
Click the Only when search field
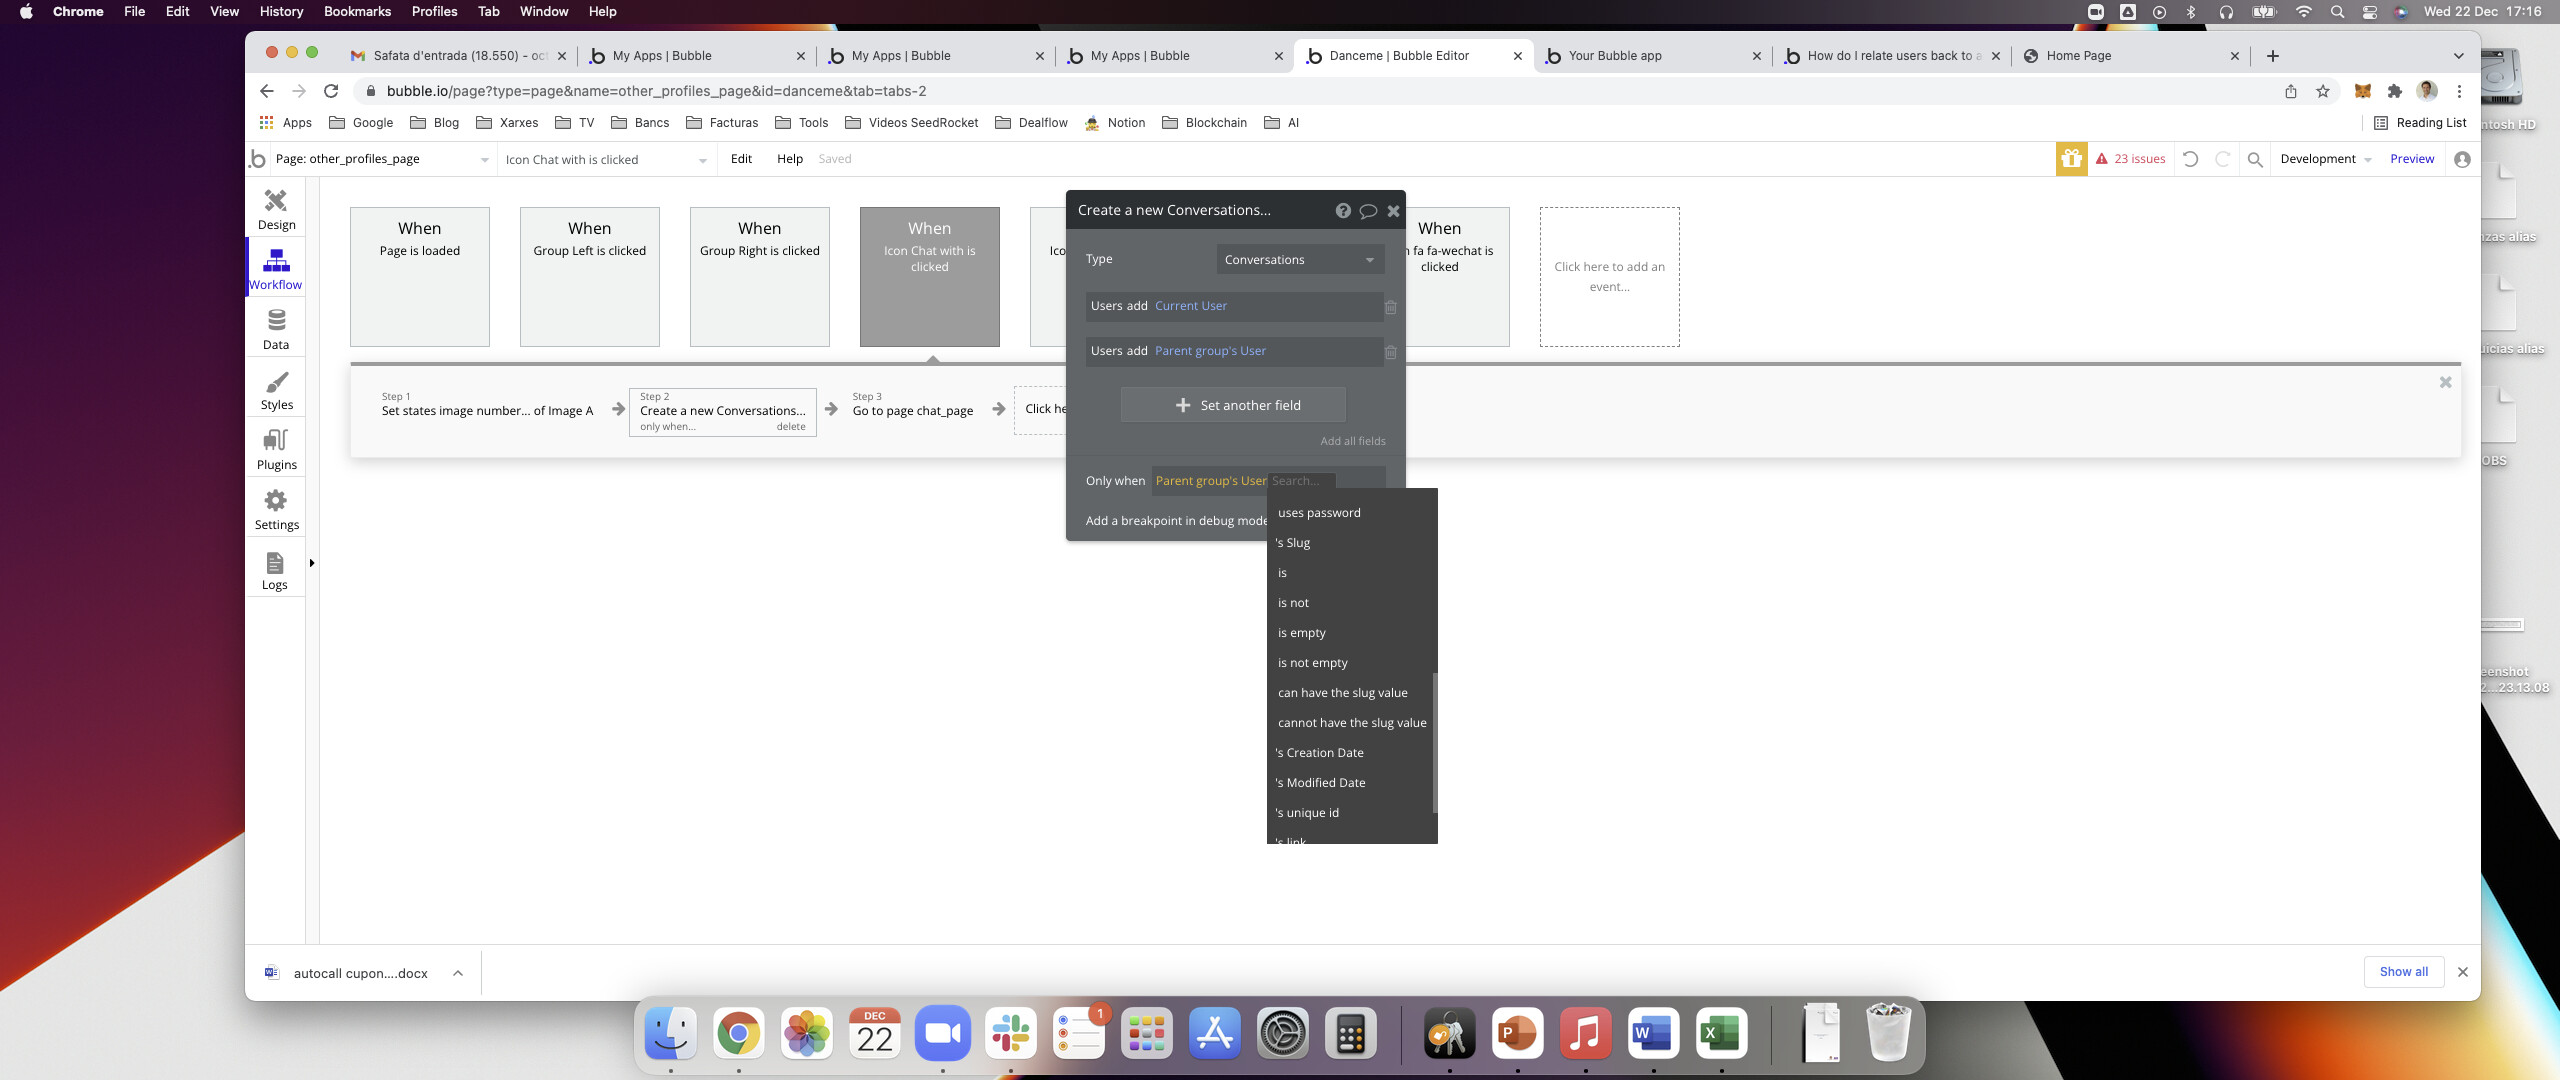(1302, 481)
